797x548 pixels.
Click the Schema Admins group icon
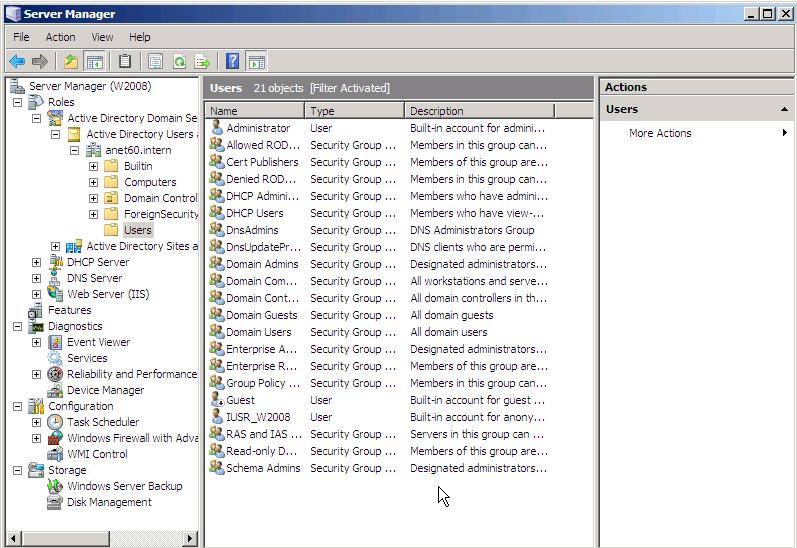click(x=217, y=468)
